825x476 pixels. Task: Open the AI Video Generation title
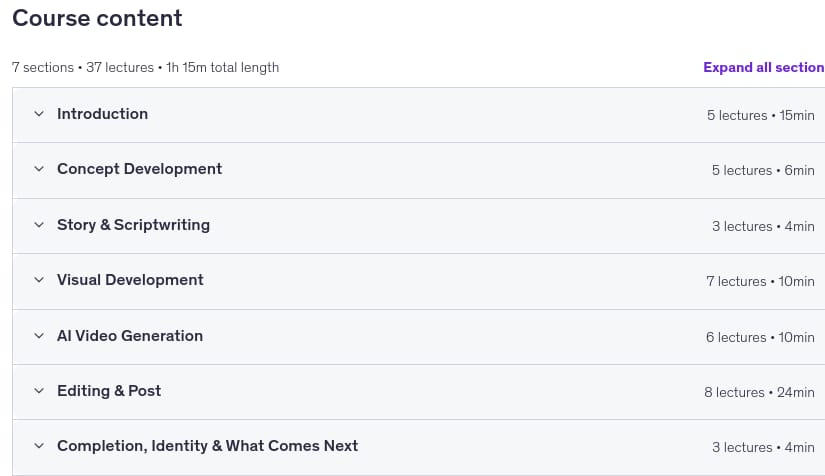tap(130, 336)
